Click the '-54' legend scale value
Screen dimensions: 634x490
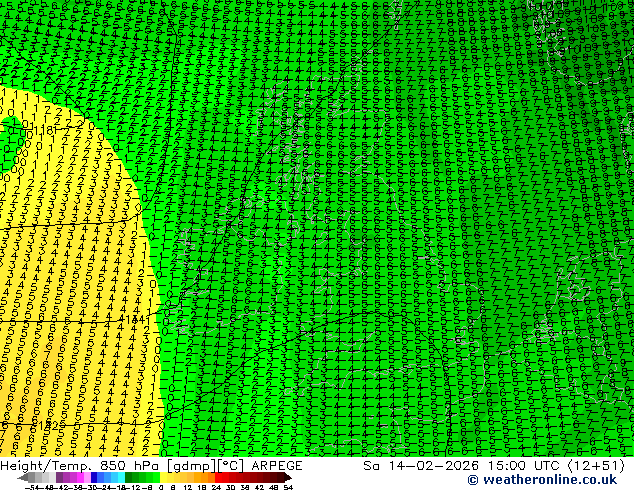coord(32,488)
